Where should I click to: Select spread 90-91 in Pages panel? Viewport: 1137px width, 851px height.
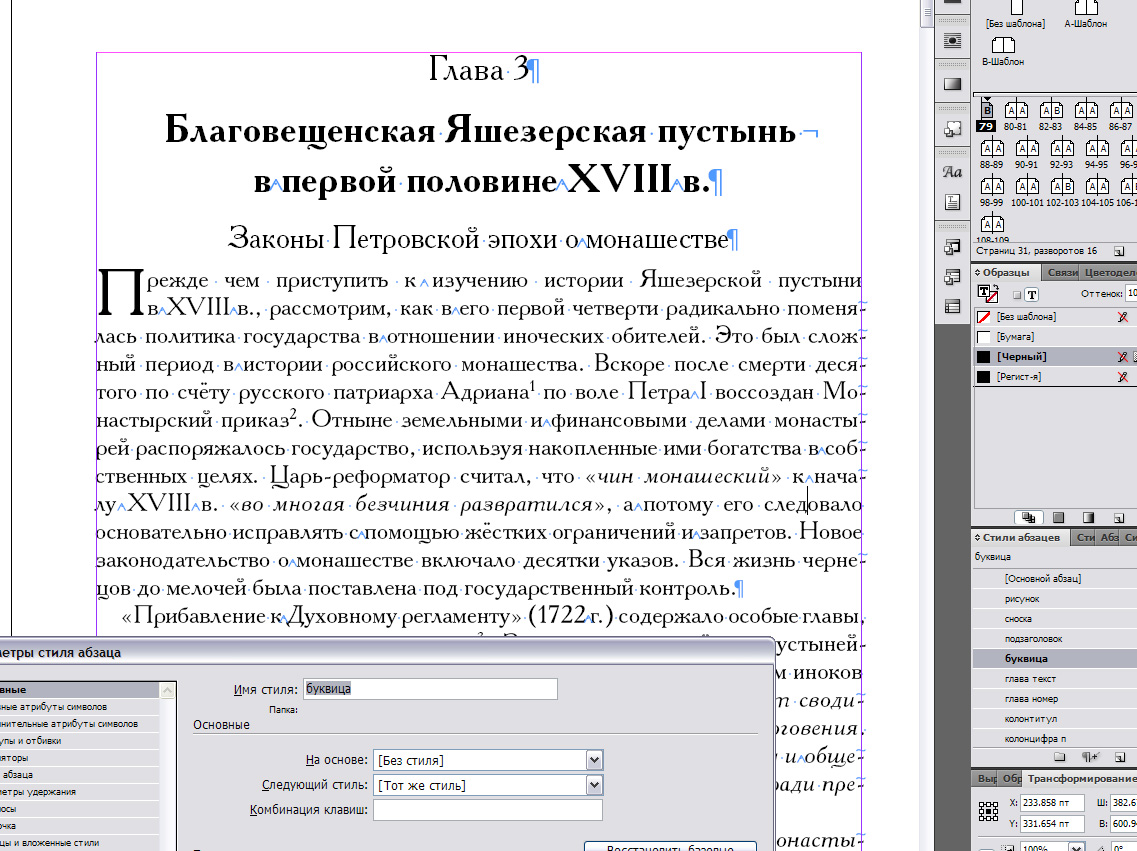pyautogui.click(x=1027, y=149)
